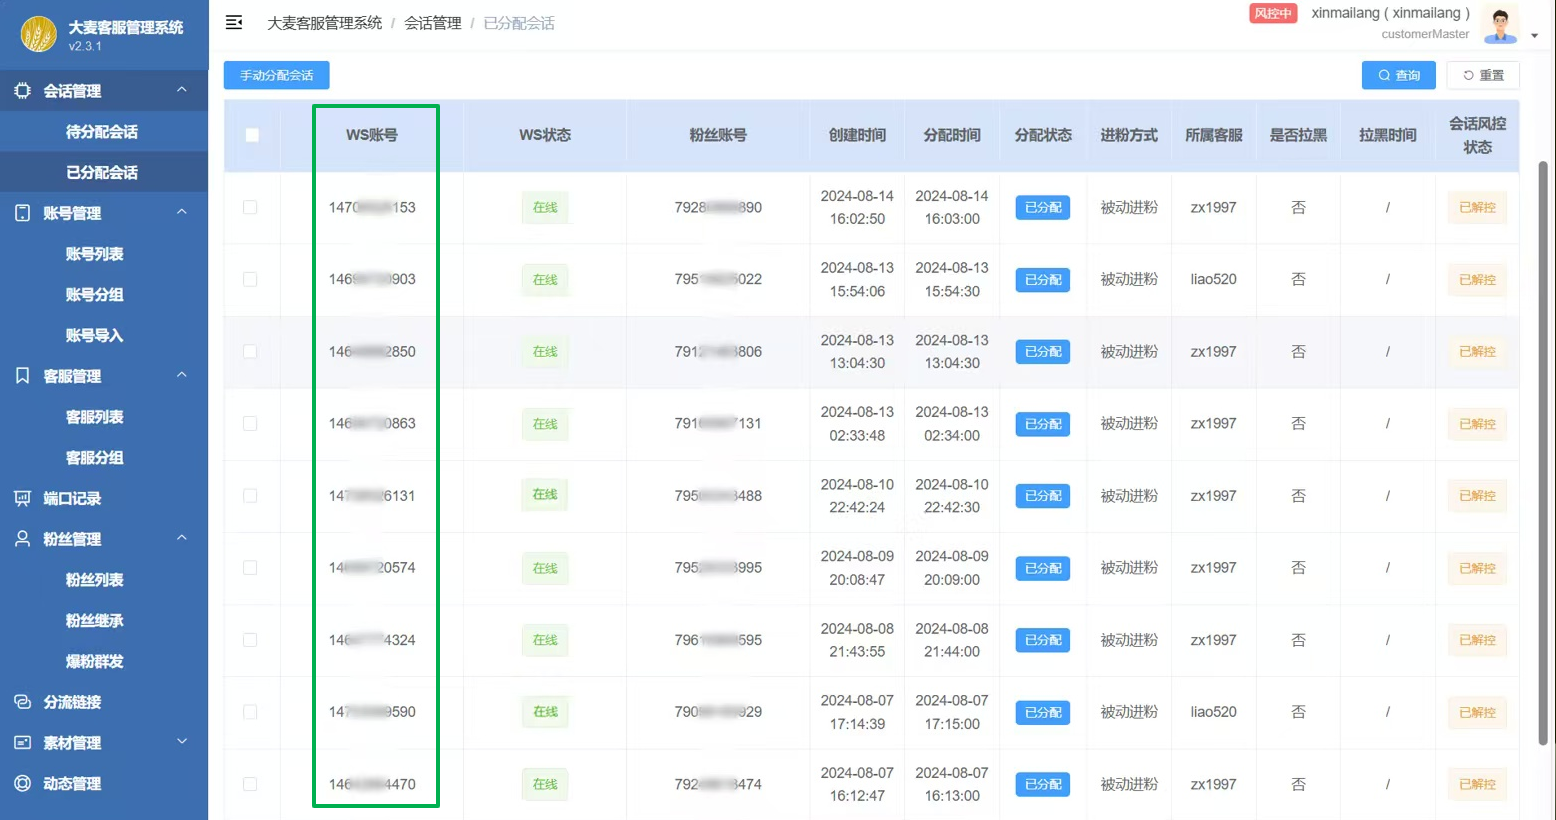Check the row created 2024-08-10 22:42:24
1556x820 pixels.
tap(250, 496)
